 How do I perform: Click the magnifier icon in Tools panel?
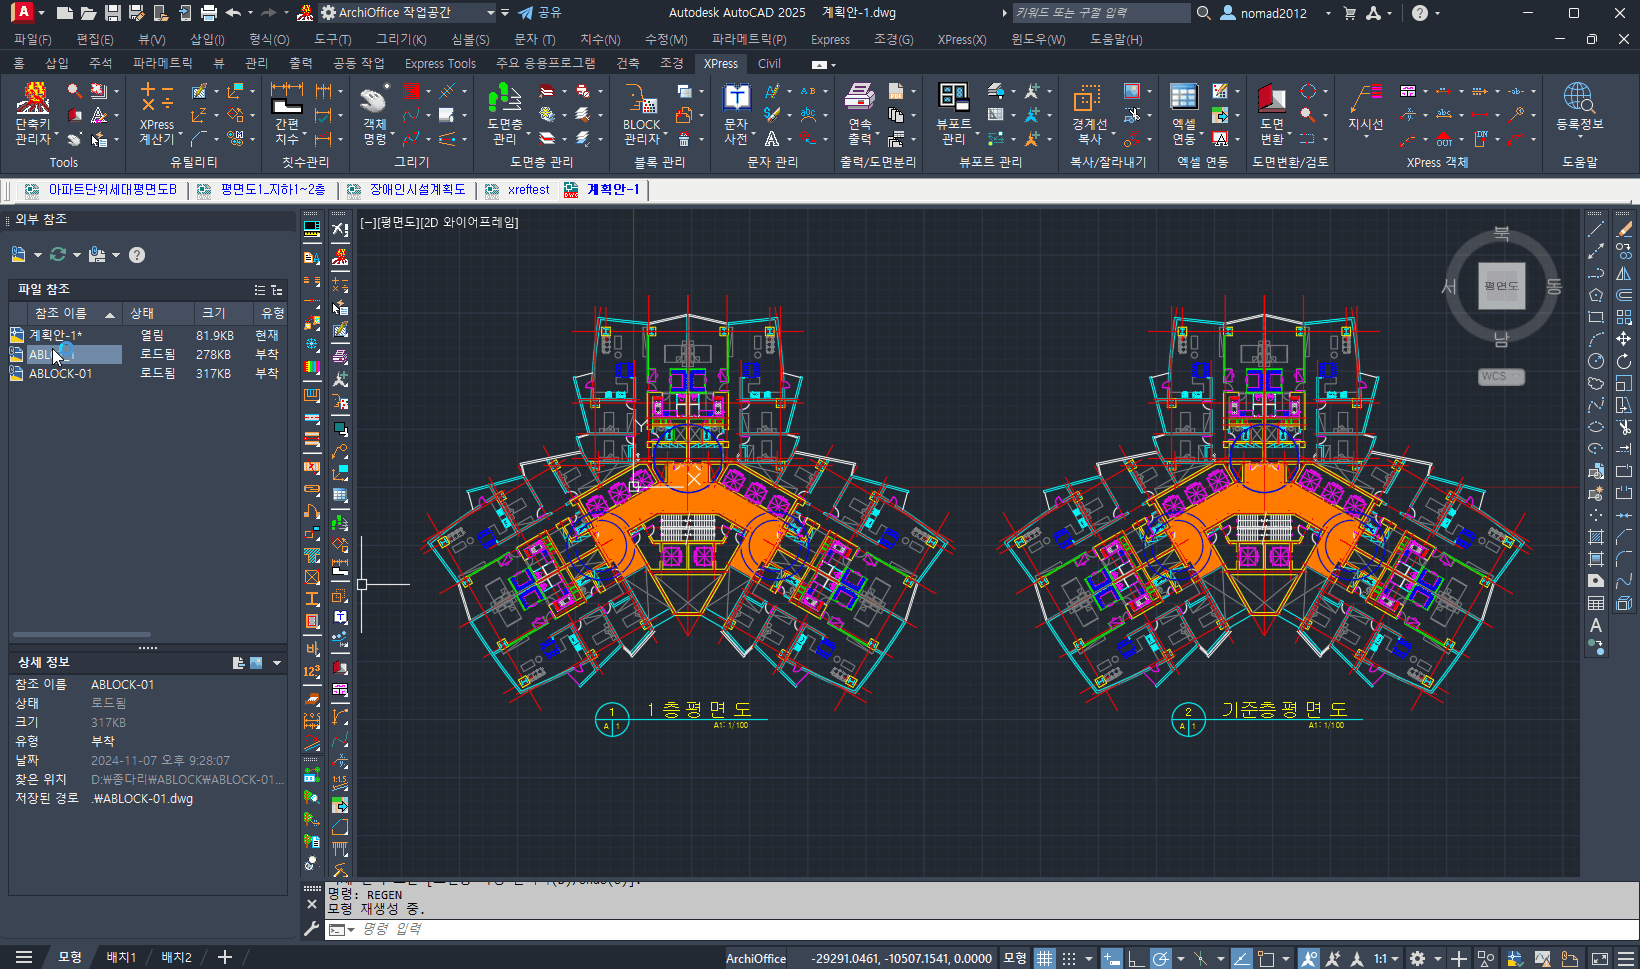(75, 91)
